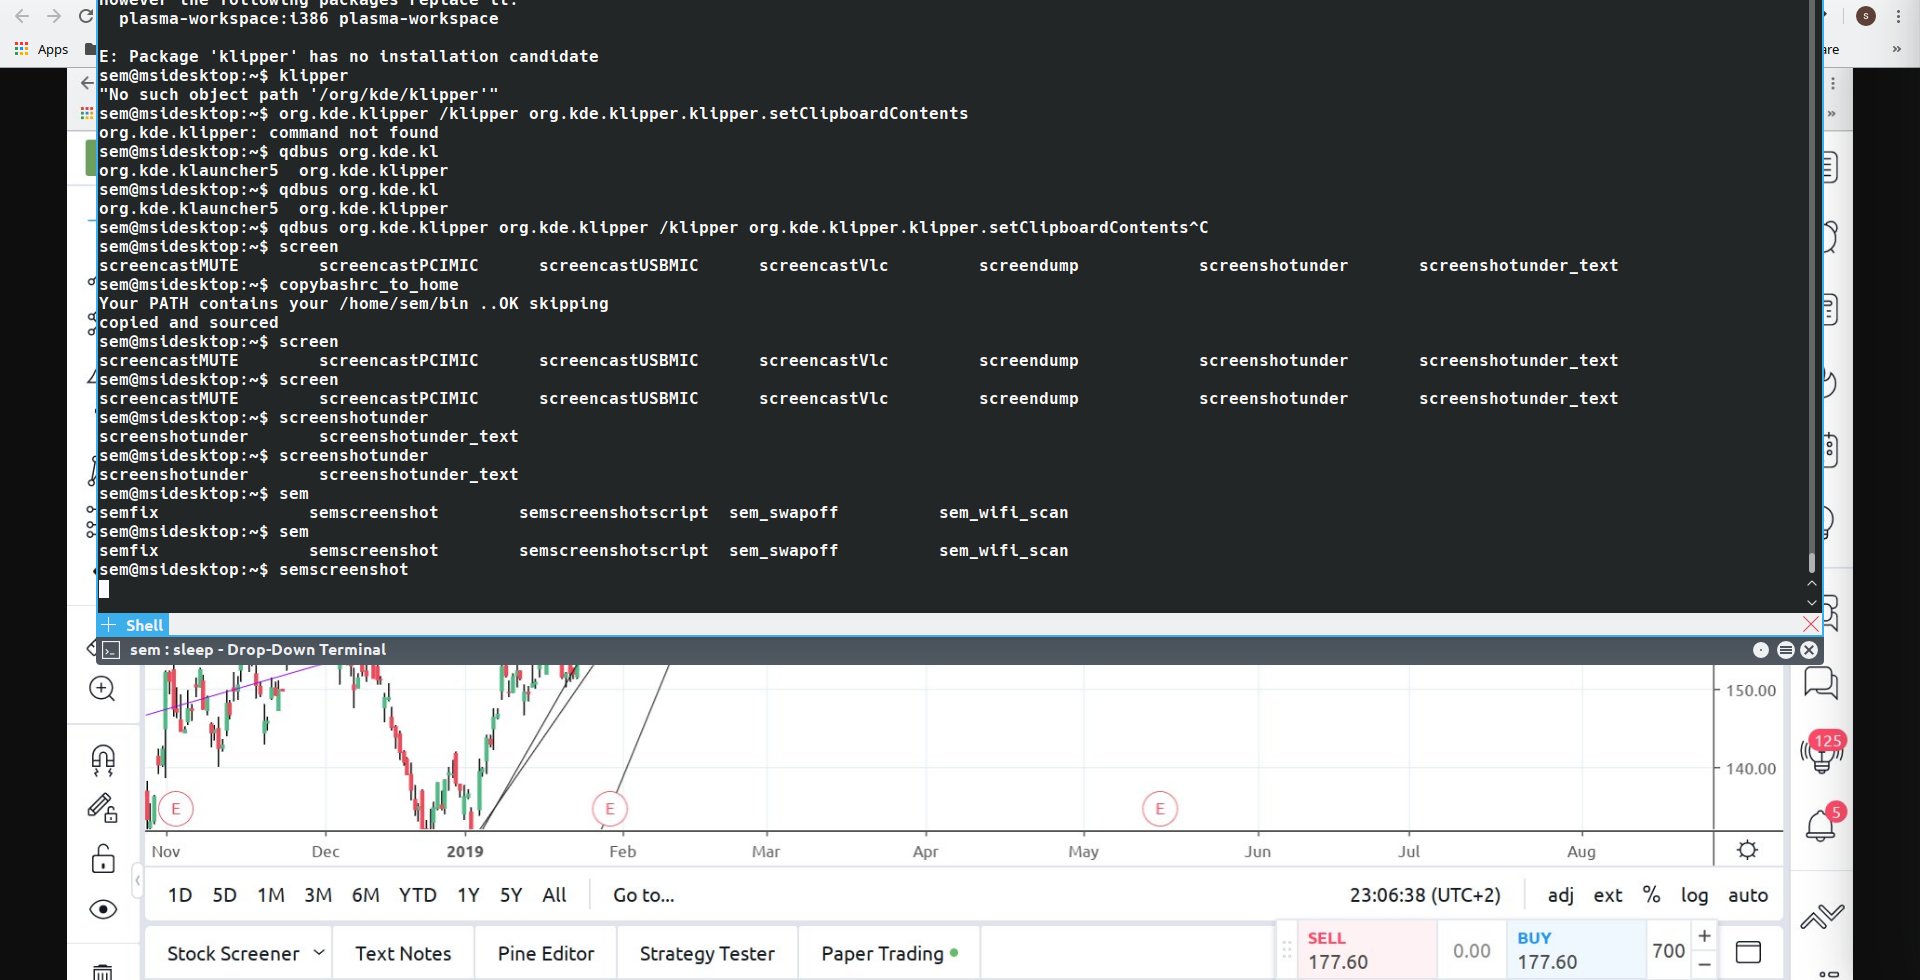Open Chrome Apps shortcut

pyautogui.click(x=41, y=49)
